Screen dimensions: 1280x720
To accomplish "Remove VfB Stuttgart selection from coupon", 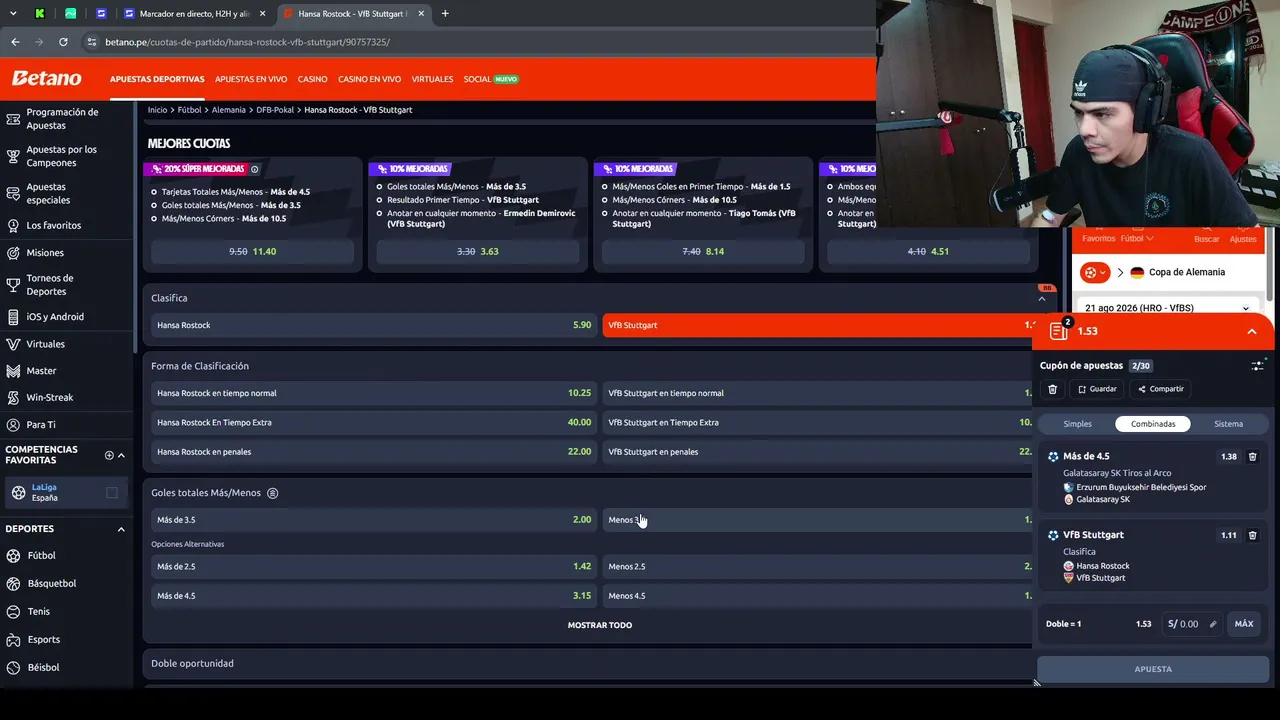I will [1253, 535].
